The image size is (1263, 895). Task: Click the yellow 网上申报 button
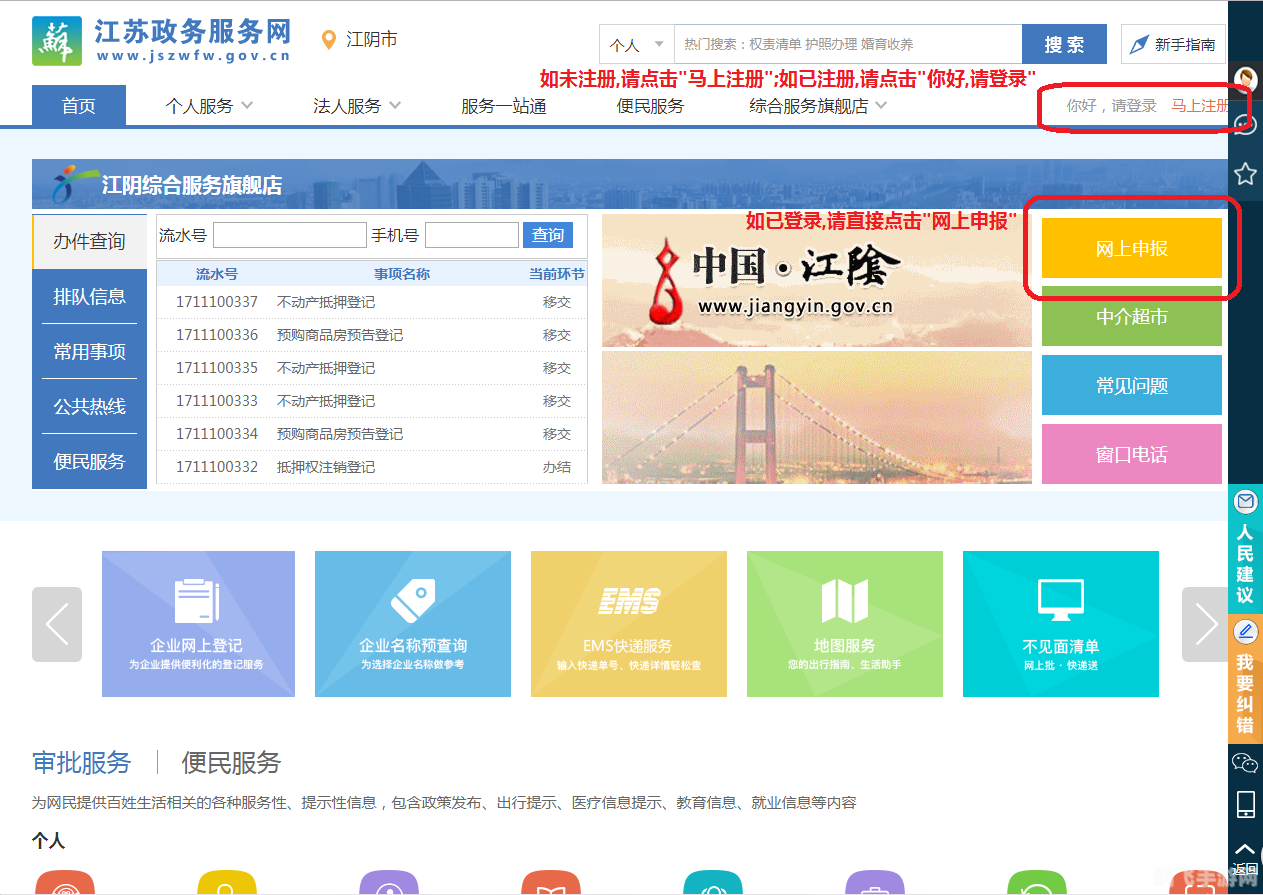(1131, 246)
